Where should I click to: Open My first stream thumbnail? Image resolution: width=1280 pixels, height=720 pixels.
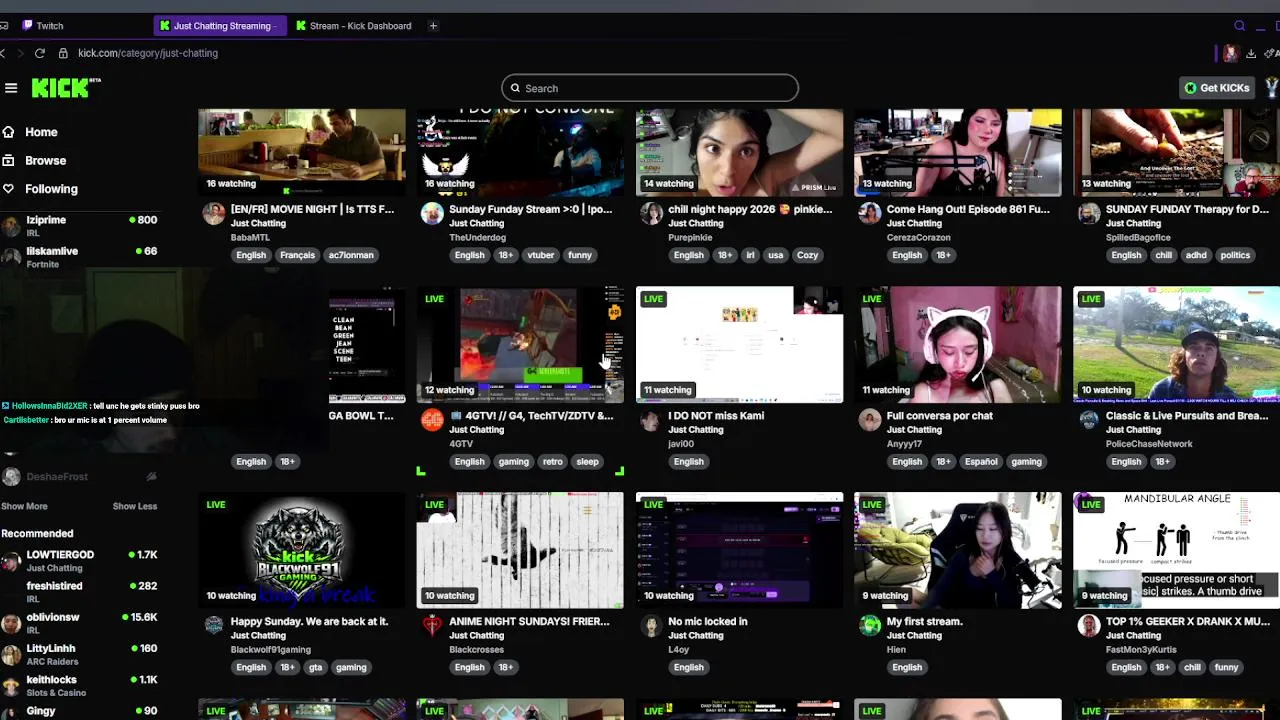(x=958, y=550)
